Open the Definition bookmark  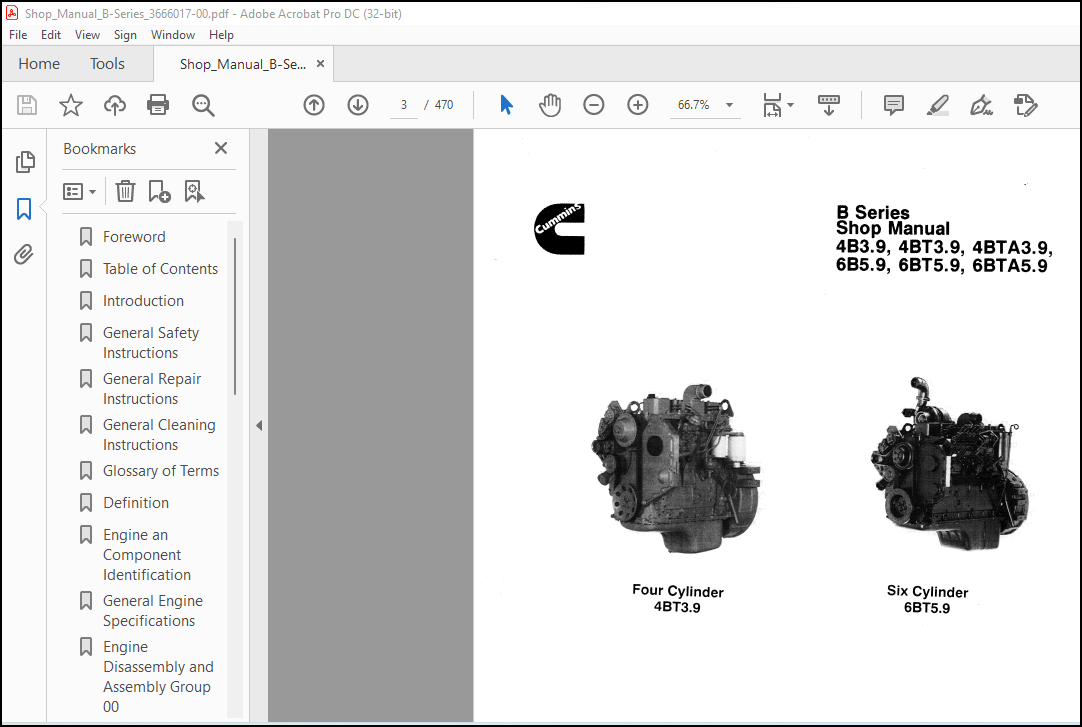pyautogui.click(x=135, y=503)
